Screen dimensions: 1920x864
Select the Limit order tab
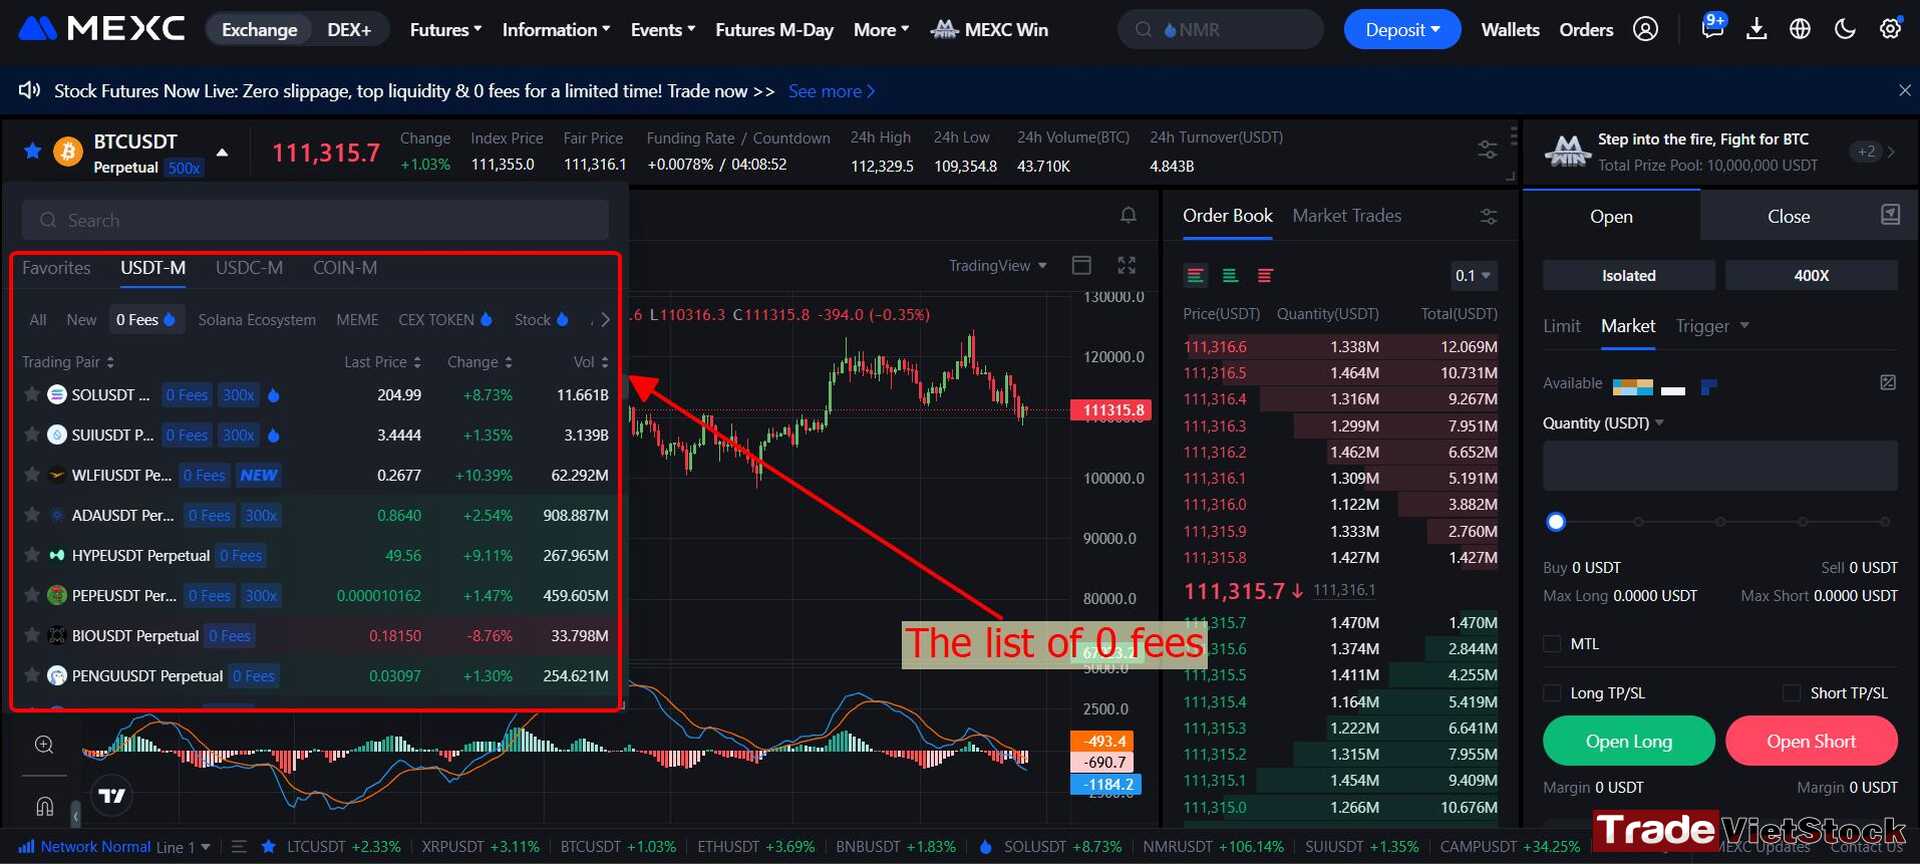pyautogui.click(x=1561, y=326)
